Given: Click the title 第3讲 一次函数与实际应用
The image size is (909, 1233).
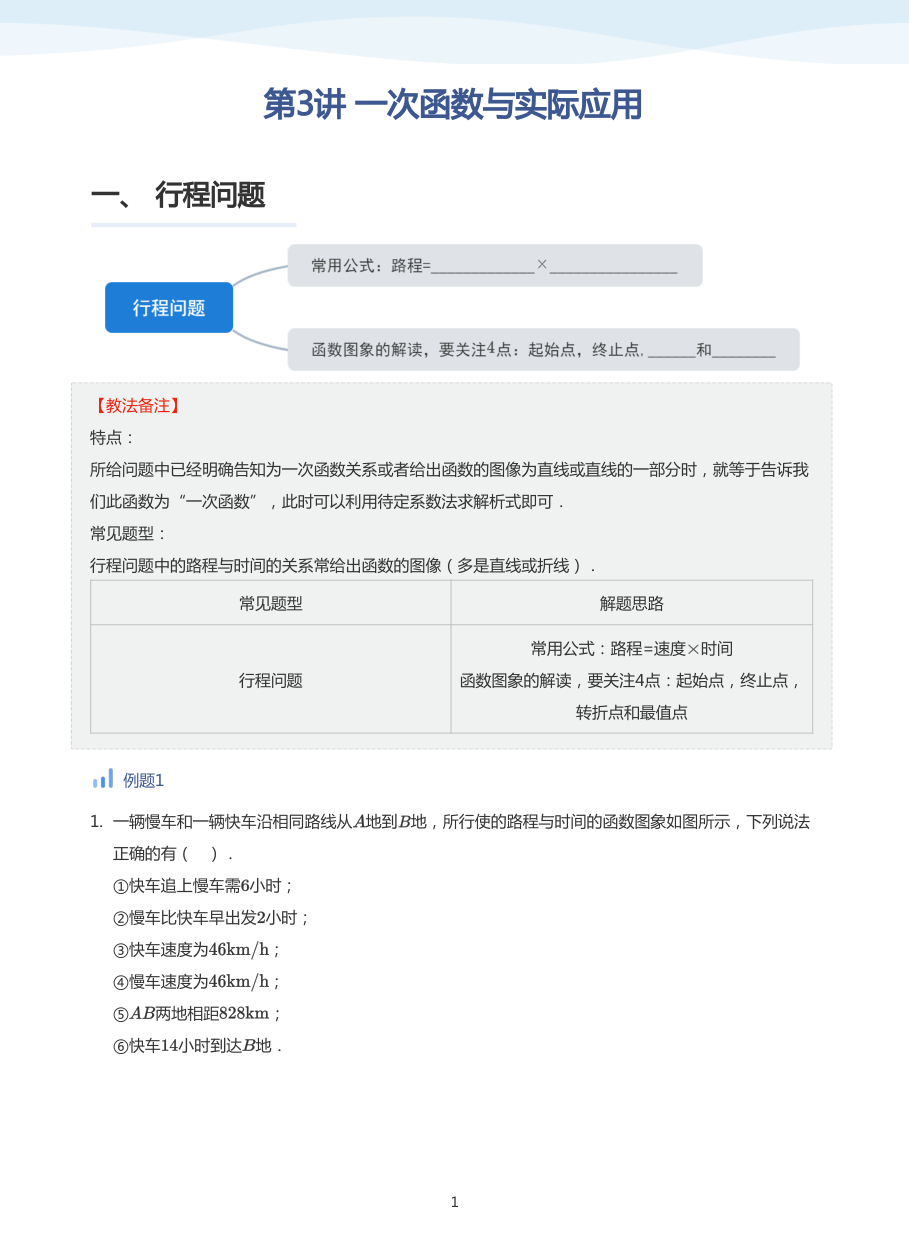Looking at the screenshot, I should click(452, 104).
